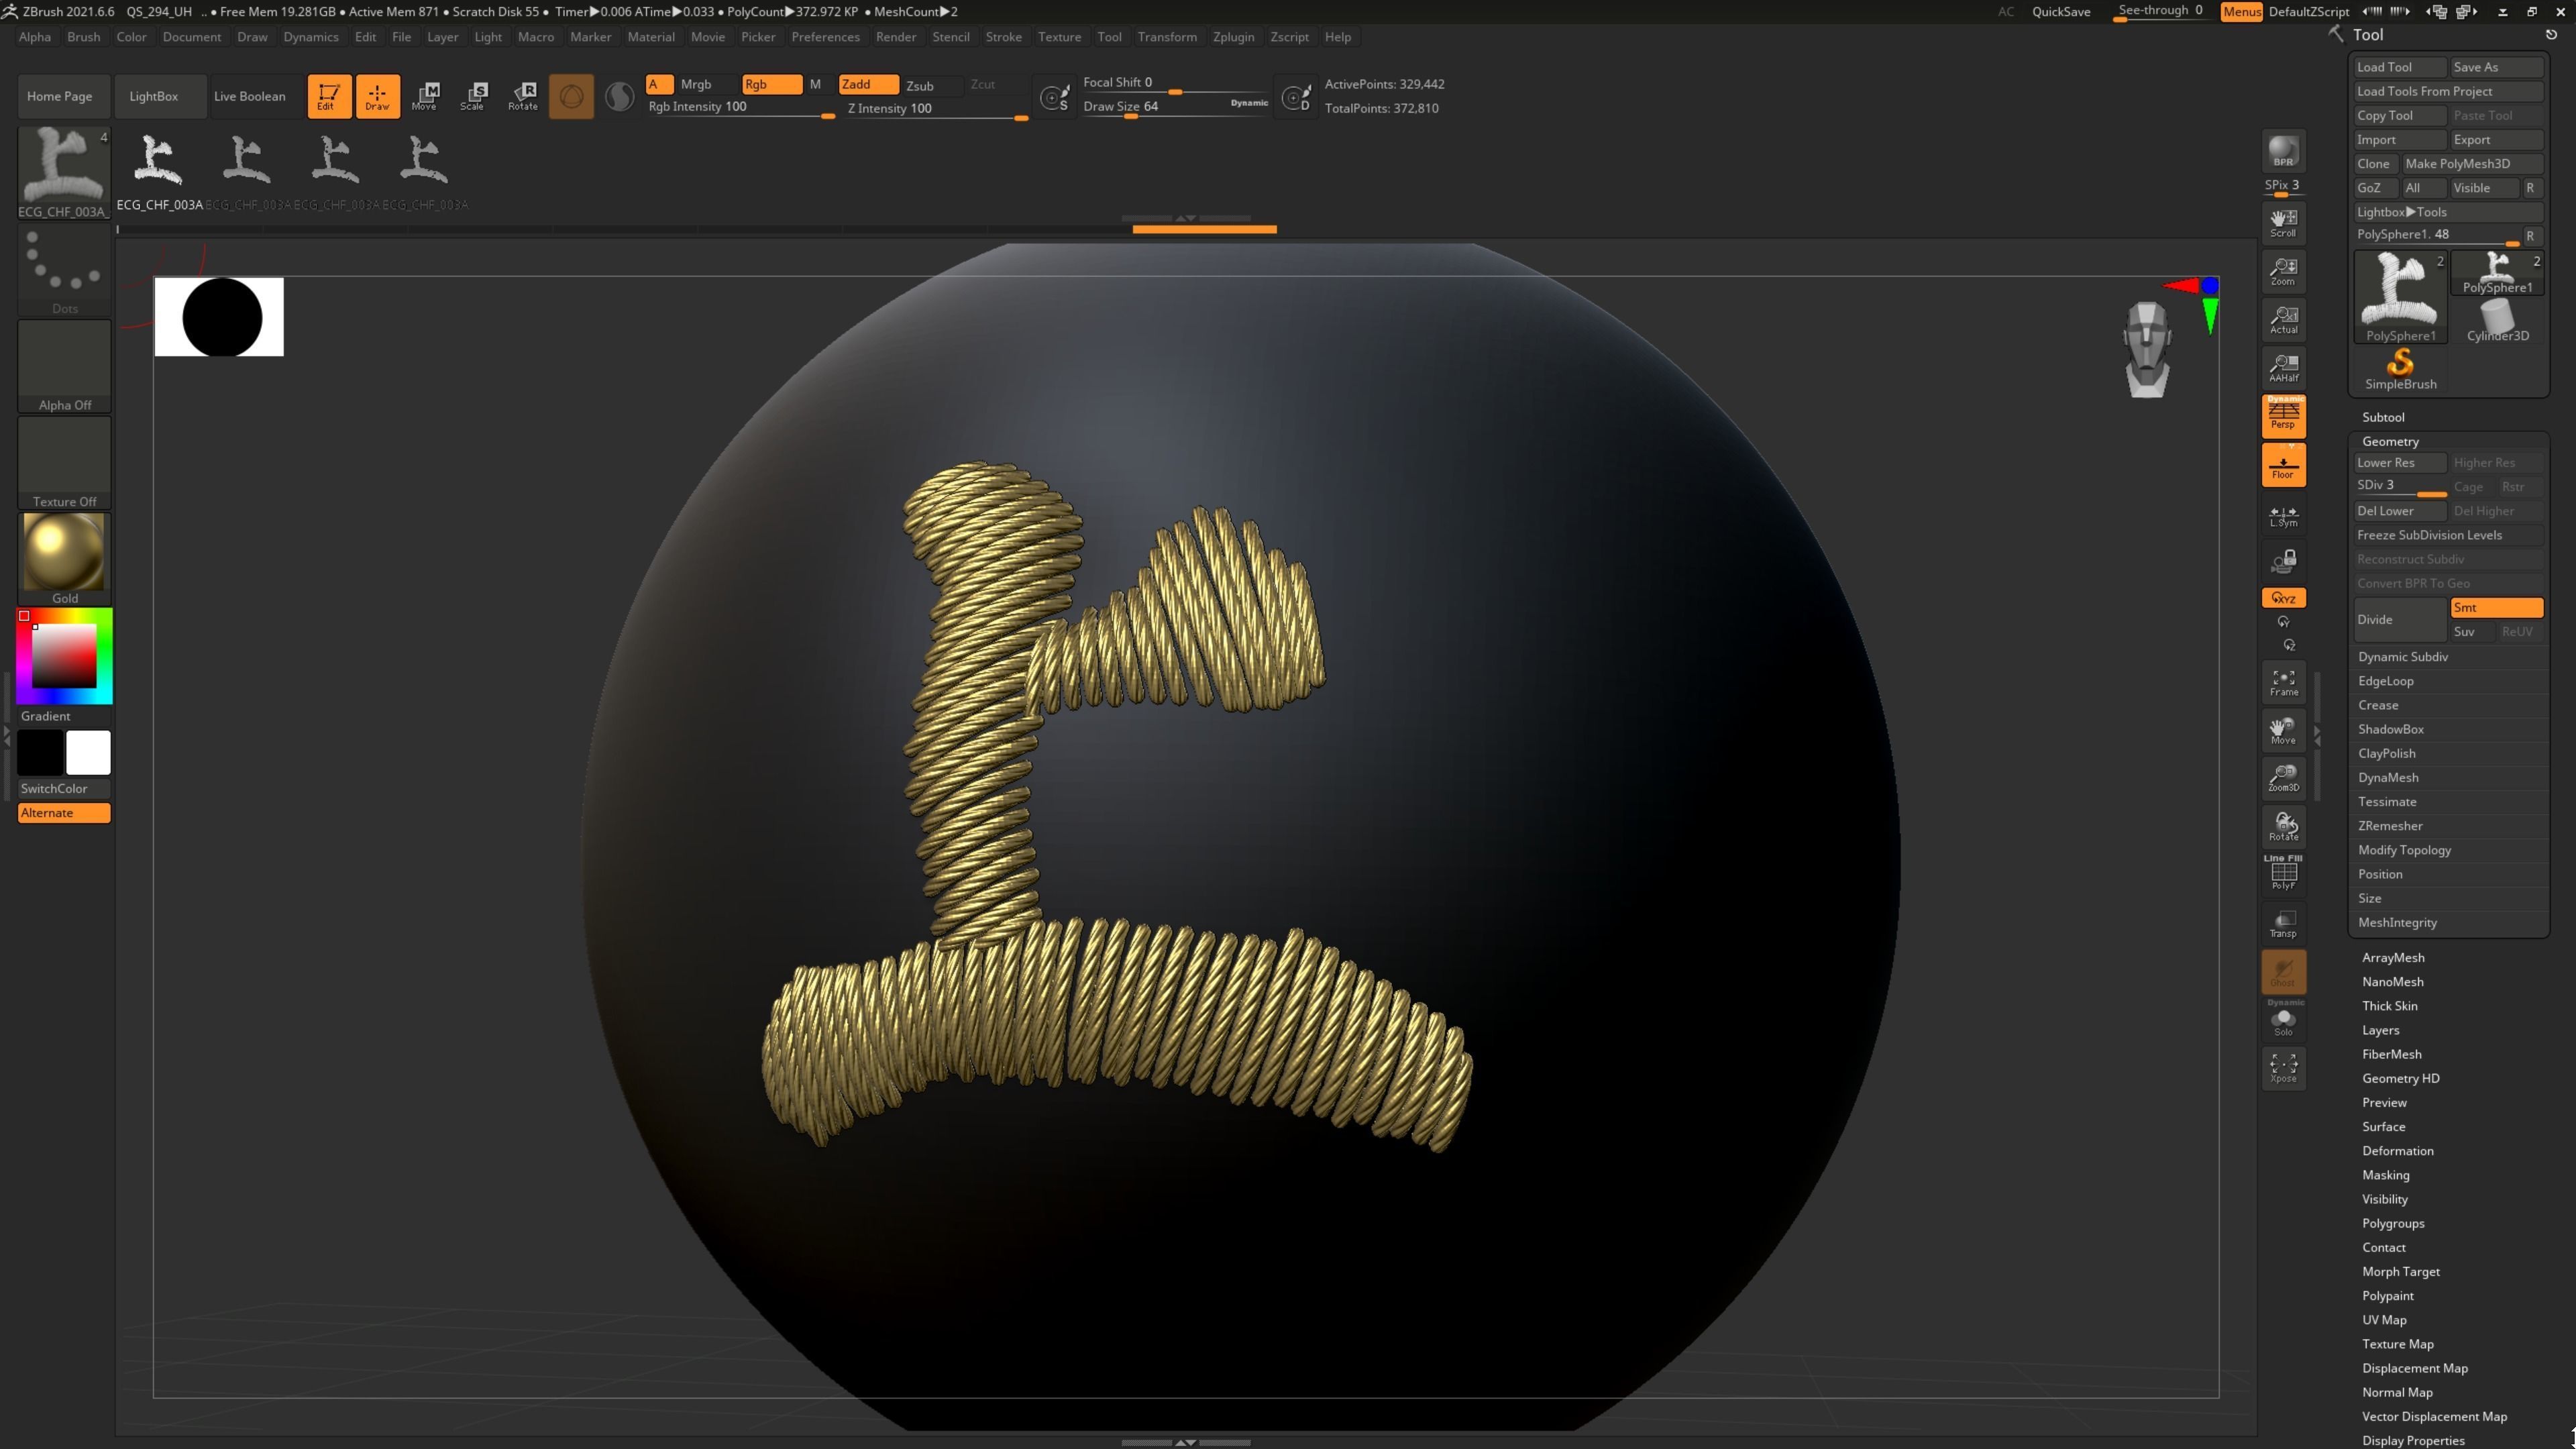Open the Brush menu

83,37
